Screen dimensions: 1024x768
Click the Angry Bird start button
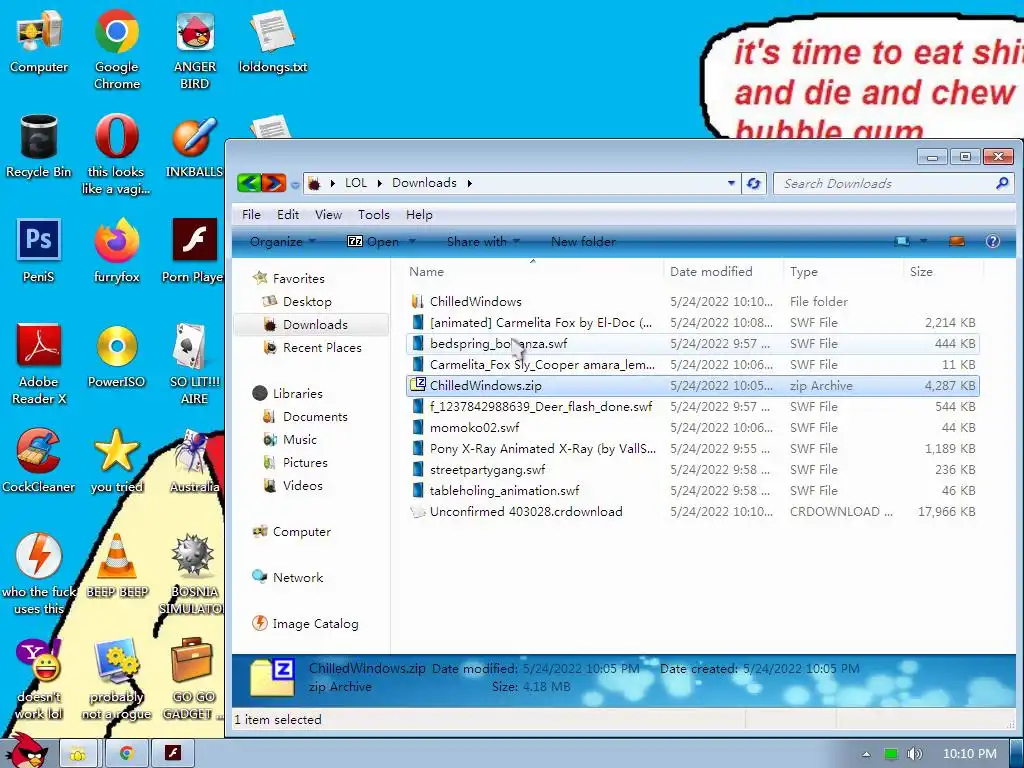pos(26,751)
